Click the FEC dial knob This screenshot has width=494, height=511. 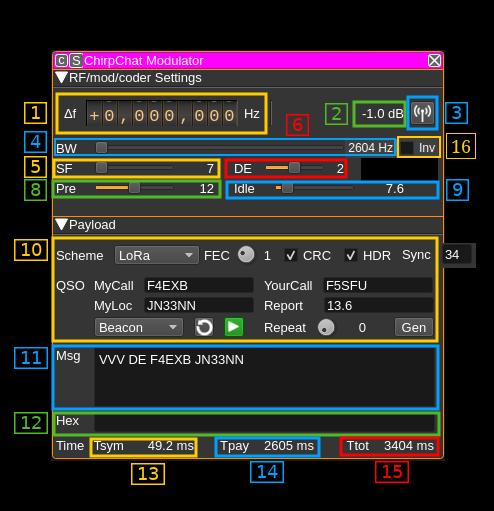[x=246, y=255]
